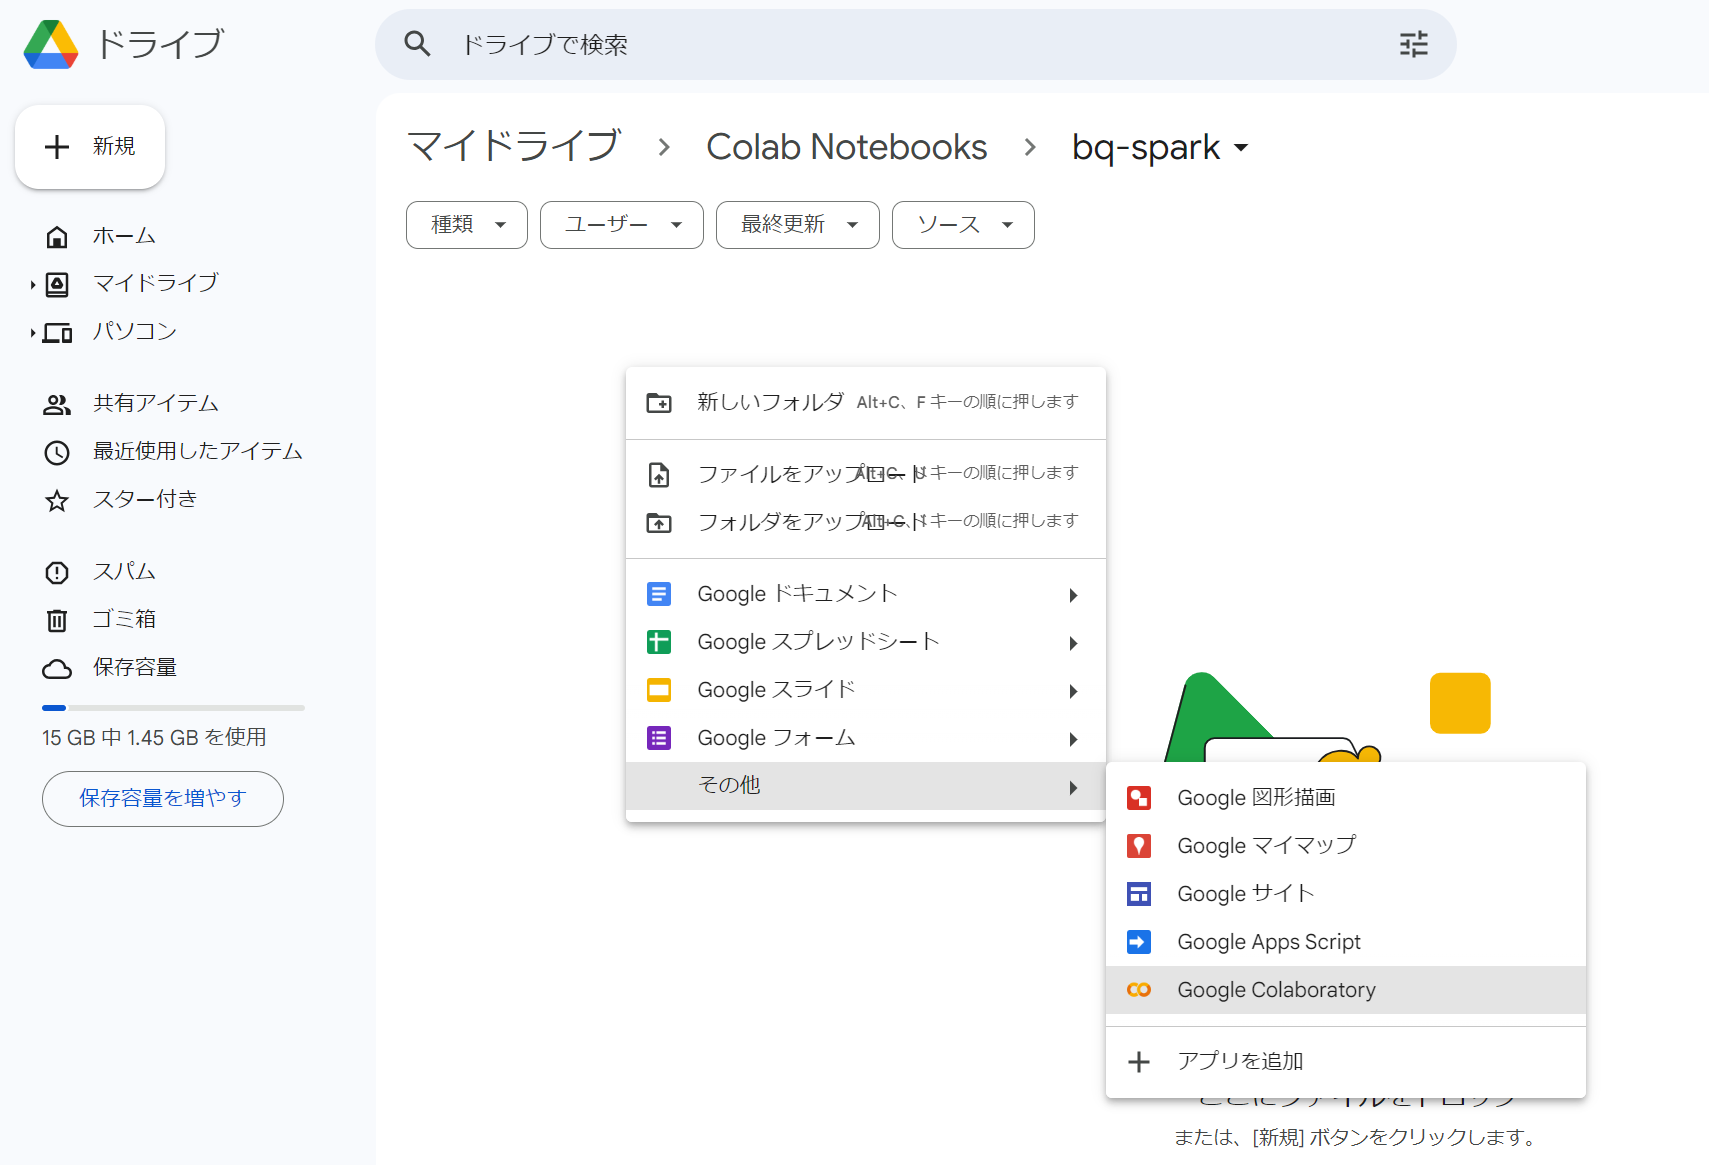The height and width of the screenshot is (1165, 1709).
Task: Click the ゴミ箱 trash can icon
Action: point(57,621)
